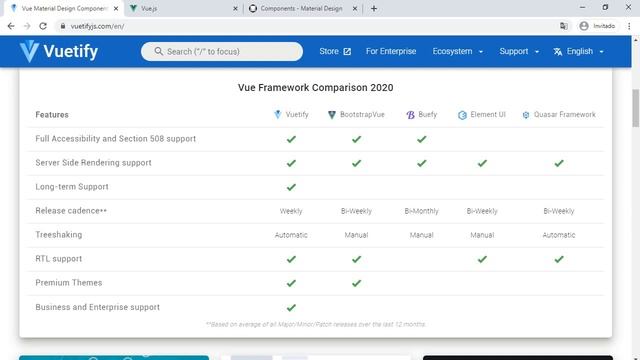Click the Vuetify column logo icon
Image resolution: width=640 pixels, height=360 pixels.
[278, 115]
